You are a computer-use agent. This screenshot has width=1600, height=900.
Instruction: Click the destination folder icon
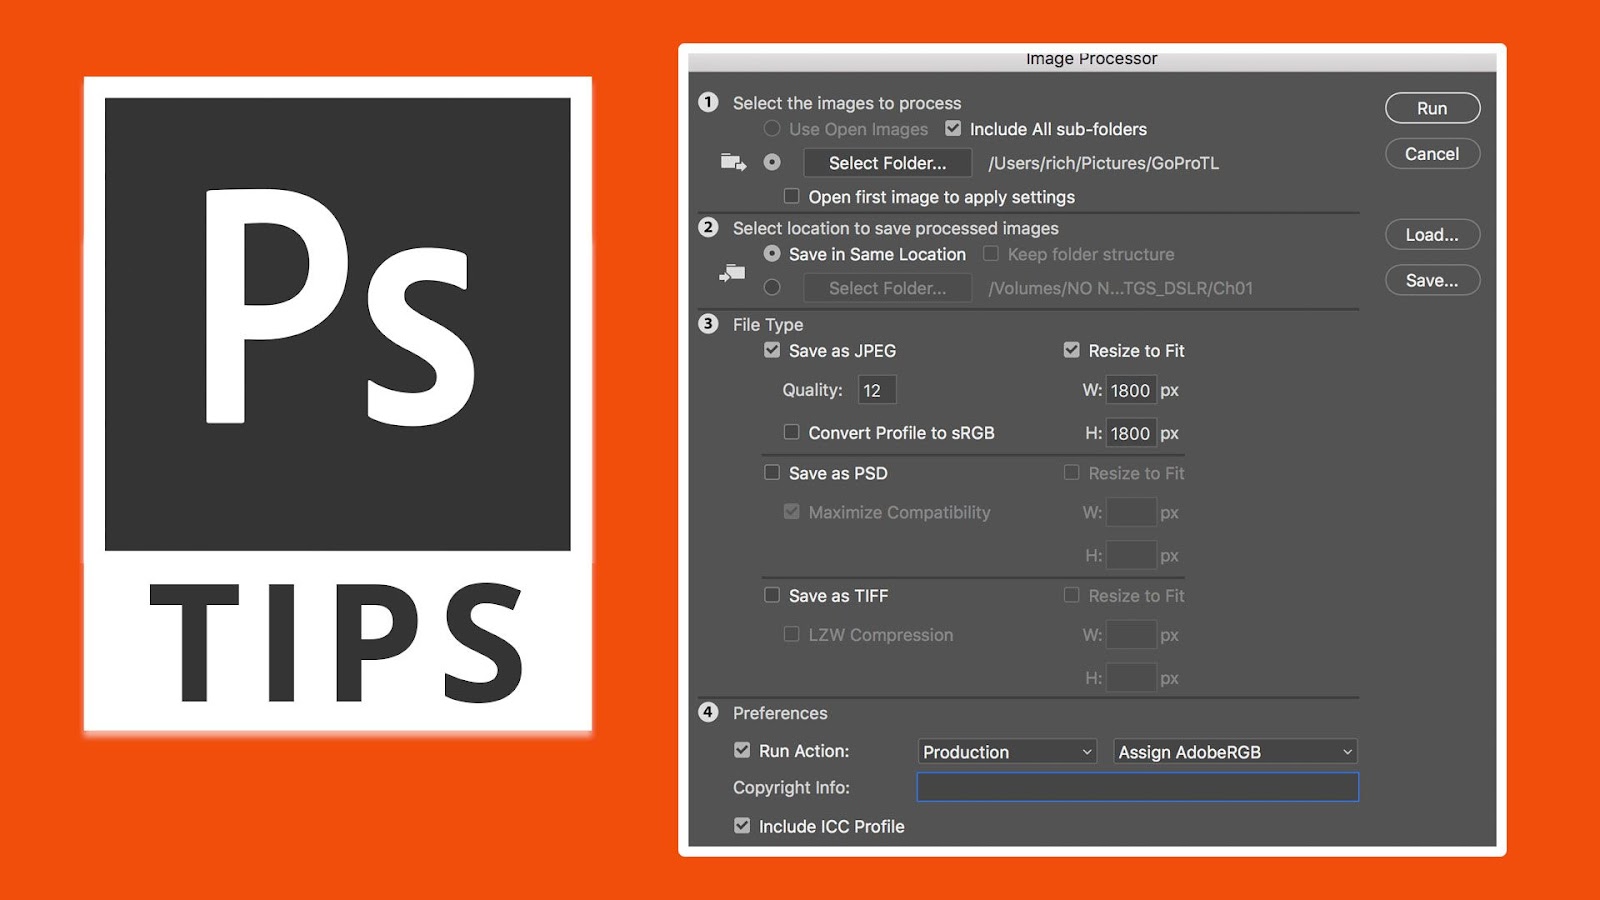pos(732,273)
